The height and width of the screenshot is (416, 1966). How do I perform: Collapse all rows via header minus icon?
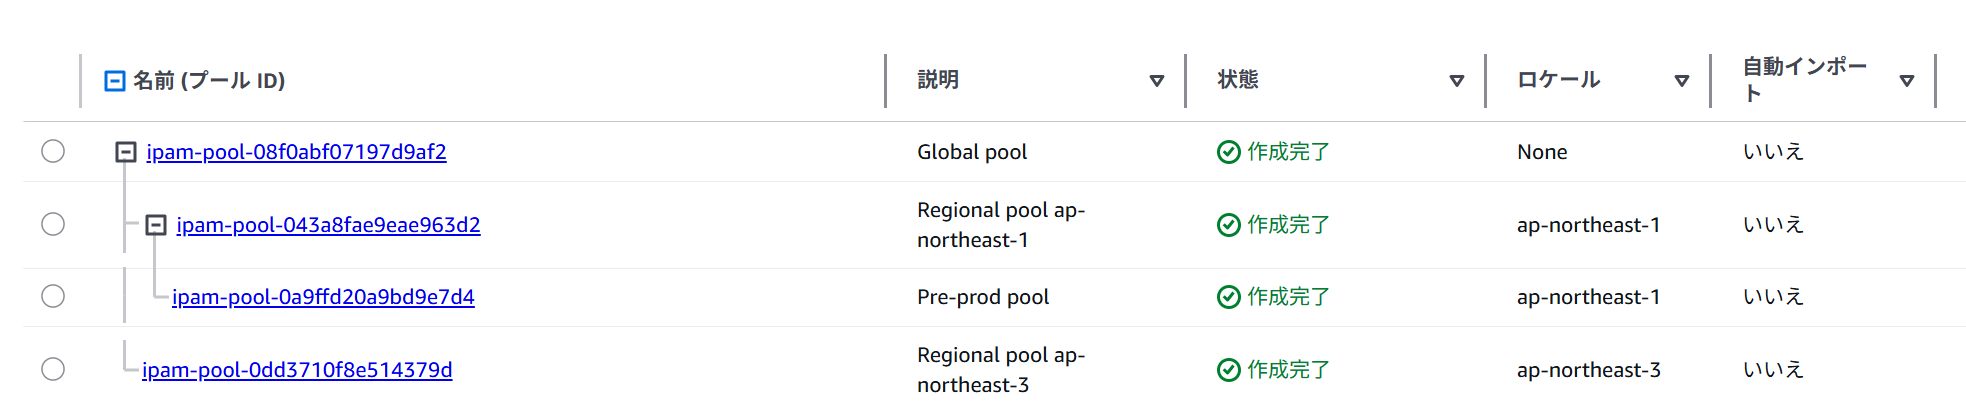click(115, 81)
